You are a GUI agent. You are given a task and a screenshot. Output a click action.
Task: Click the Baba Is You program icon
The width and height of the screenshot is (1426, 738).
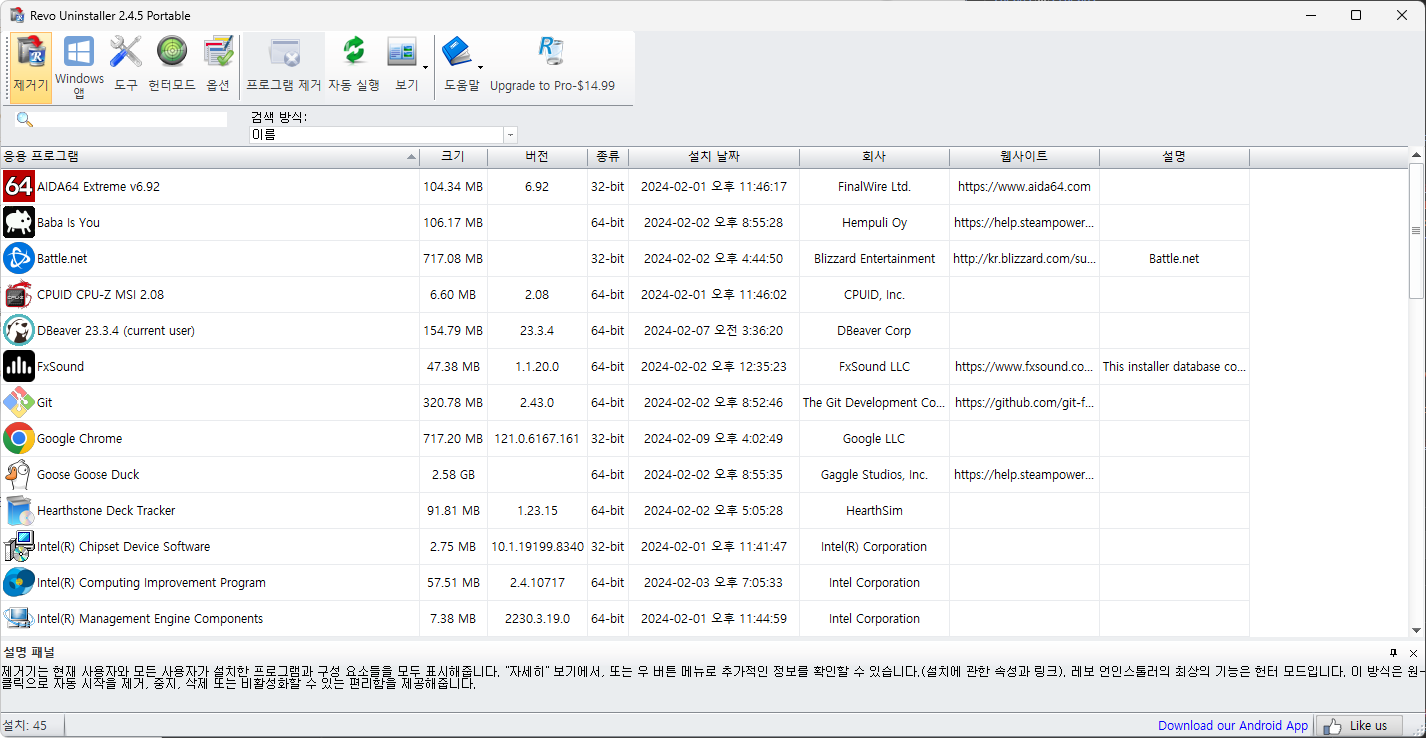tap(19, 223)
